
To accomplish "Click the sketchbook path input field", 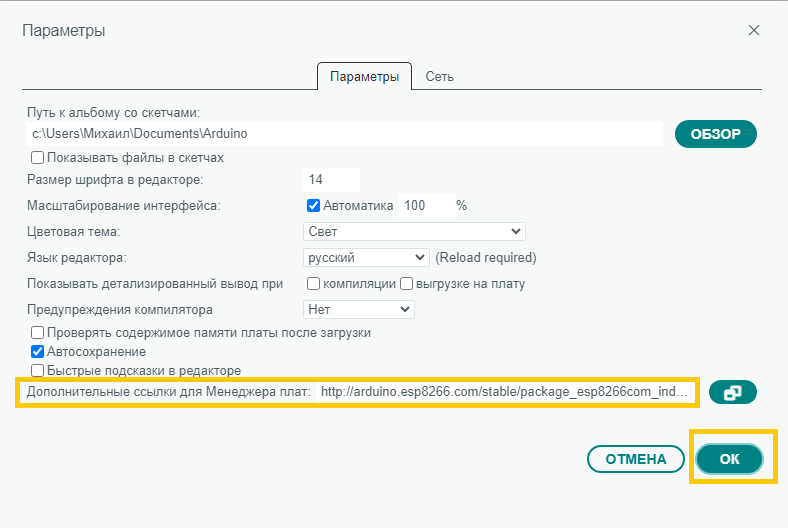I will pos(343,133).
